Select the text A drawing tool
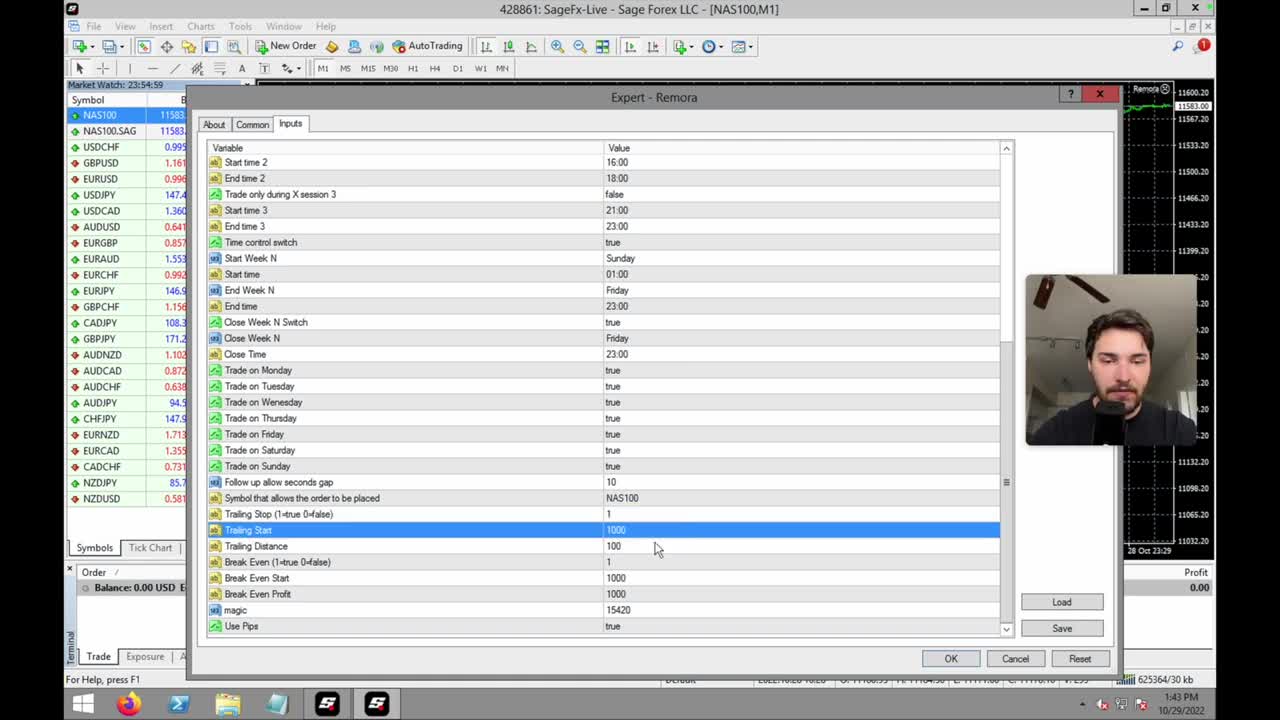Viewport: 1280px width, 720px height. (242, 68)
